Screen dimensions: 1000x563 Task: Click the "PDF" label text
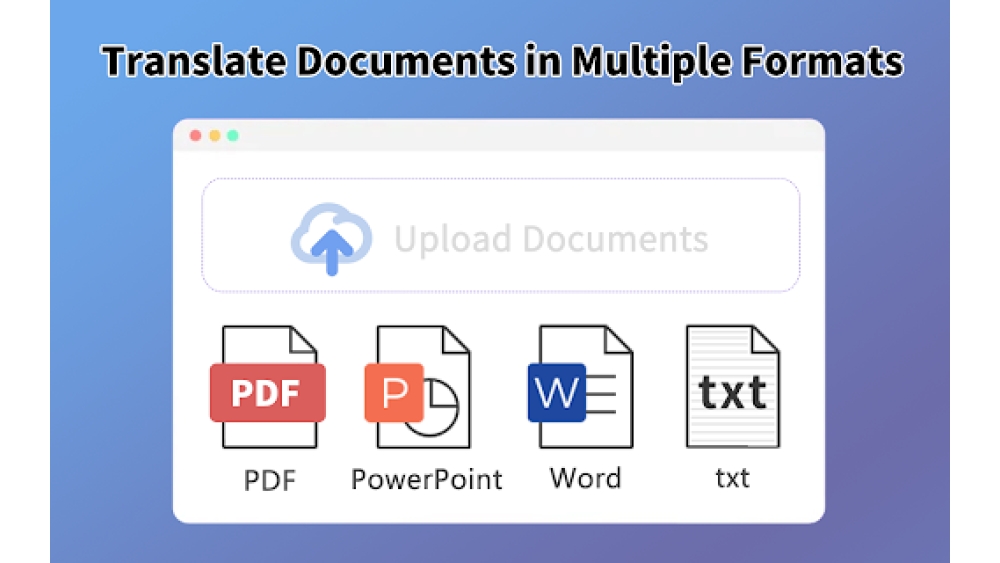(270, 480)
